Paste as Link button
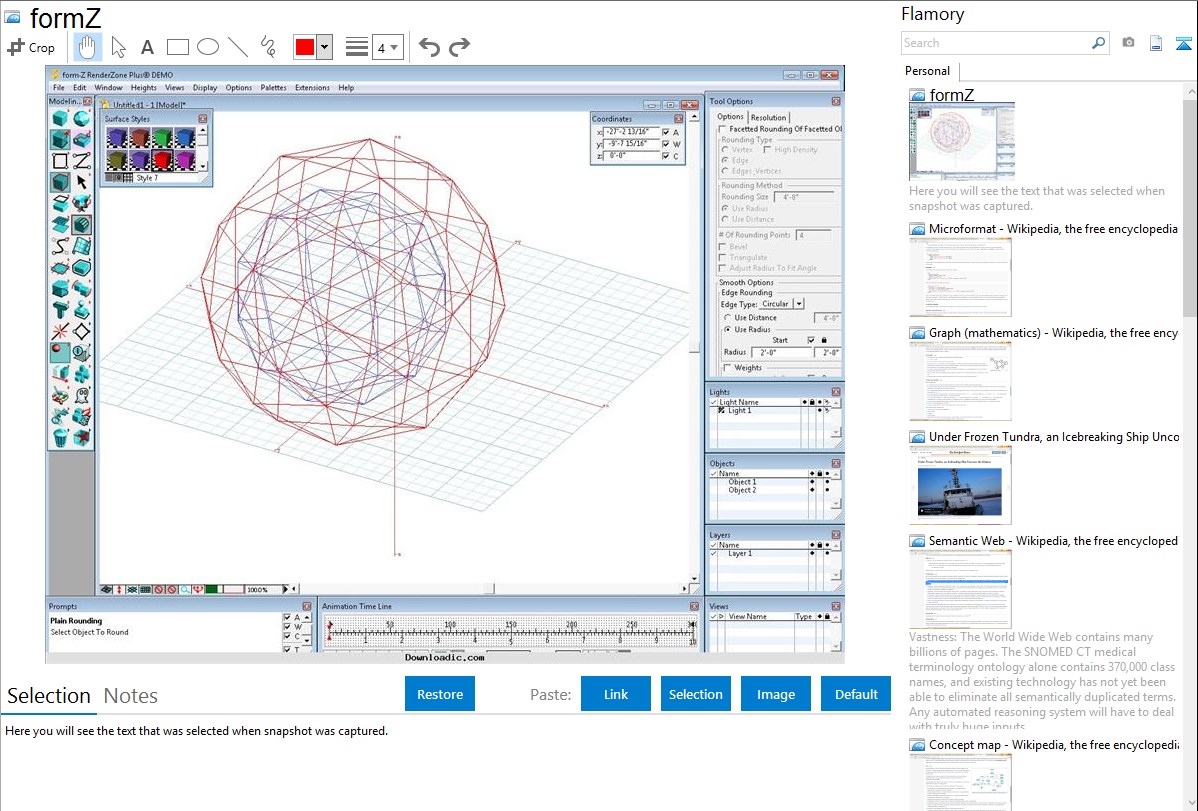Viewport: 1198px width, 811px height. coord(616,694)
